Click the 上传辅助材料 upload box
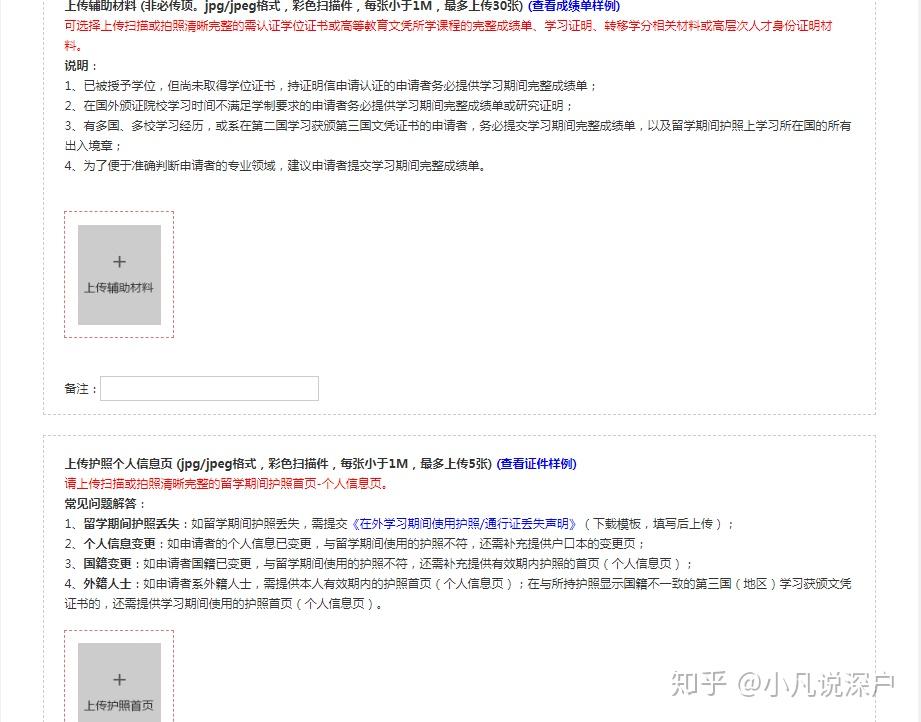The image size is (921, 722). (119, 275)
